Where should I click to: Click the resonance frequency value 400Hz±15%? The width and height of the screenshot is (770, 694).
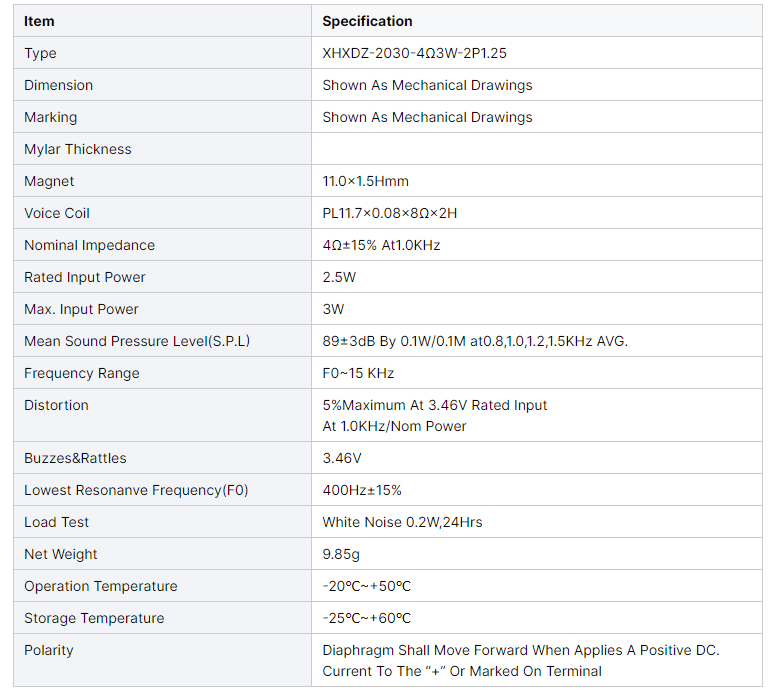(x=362, y=490)
